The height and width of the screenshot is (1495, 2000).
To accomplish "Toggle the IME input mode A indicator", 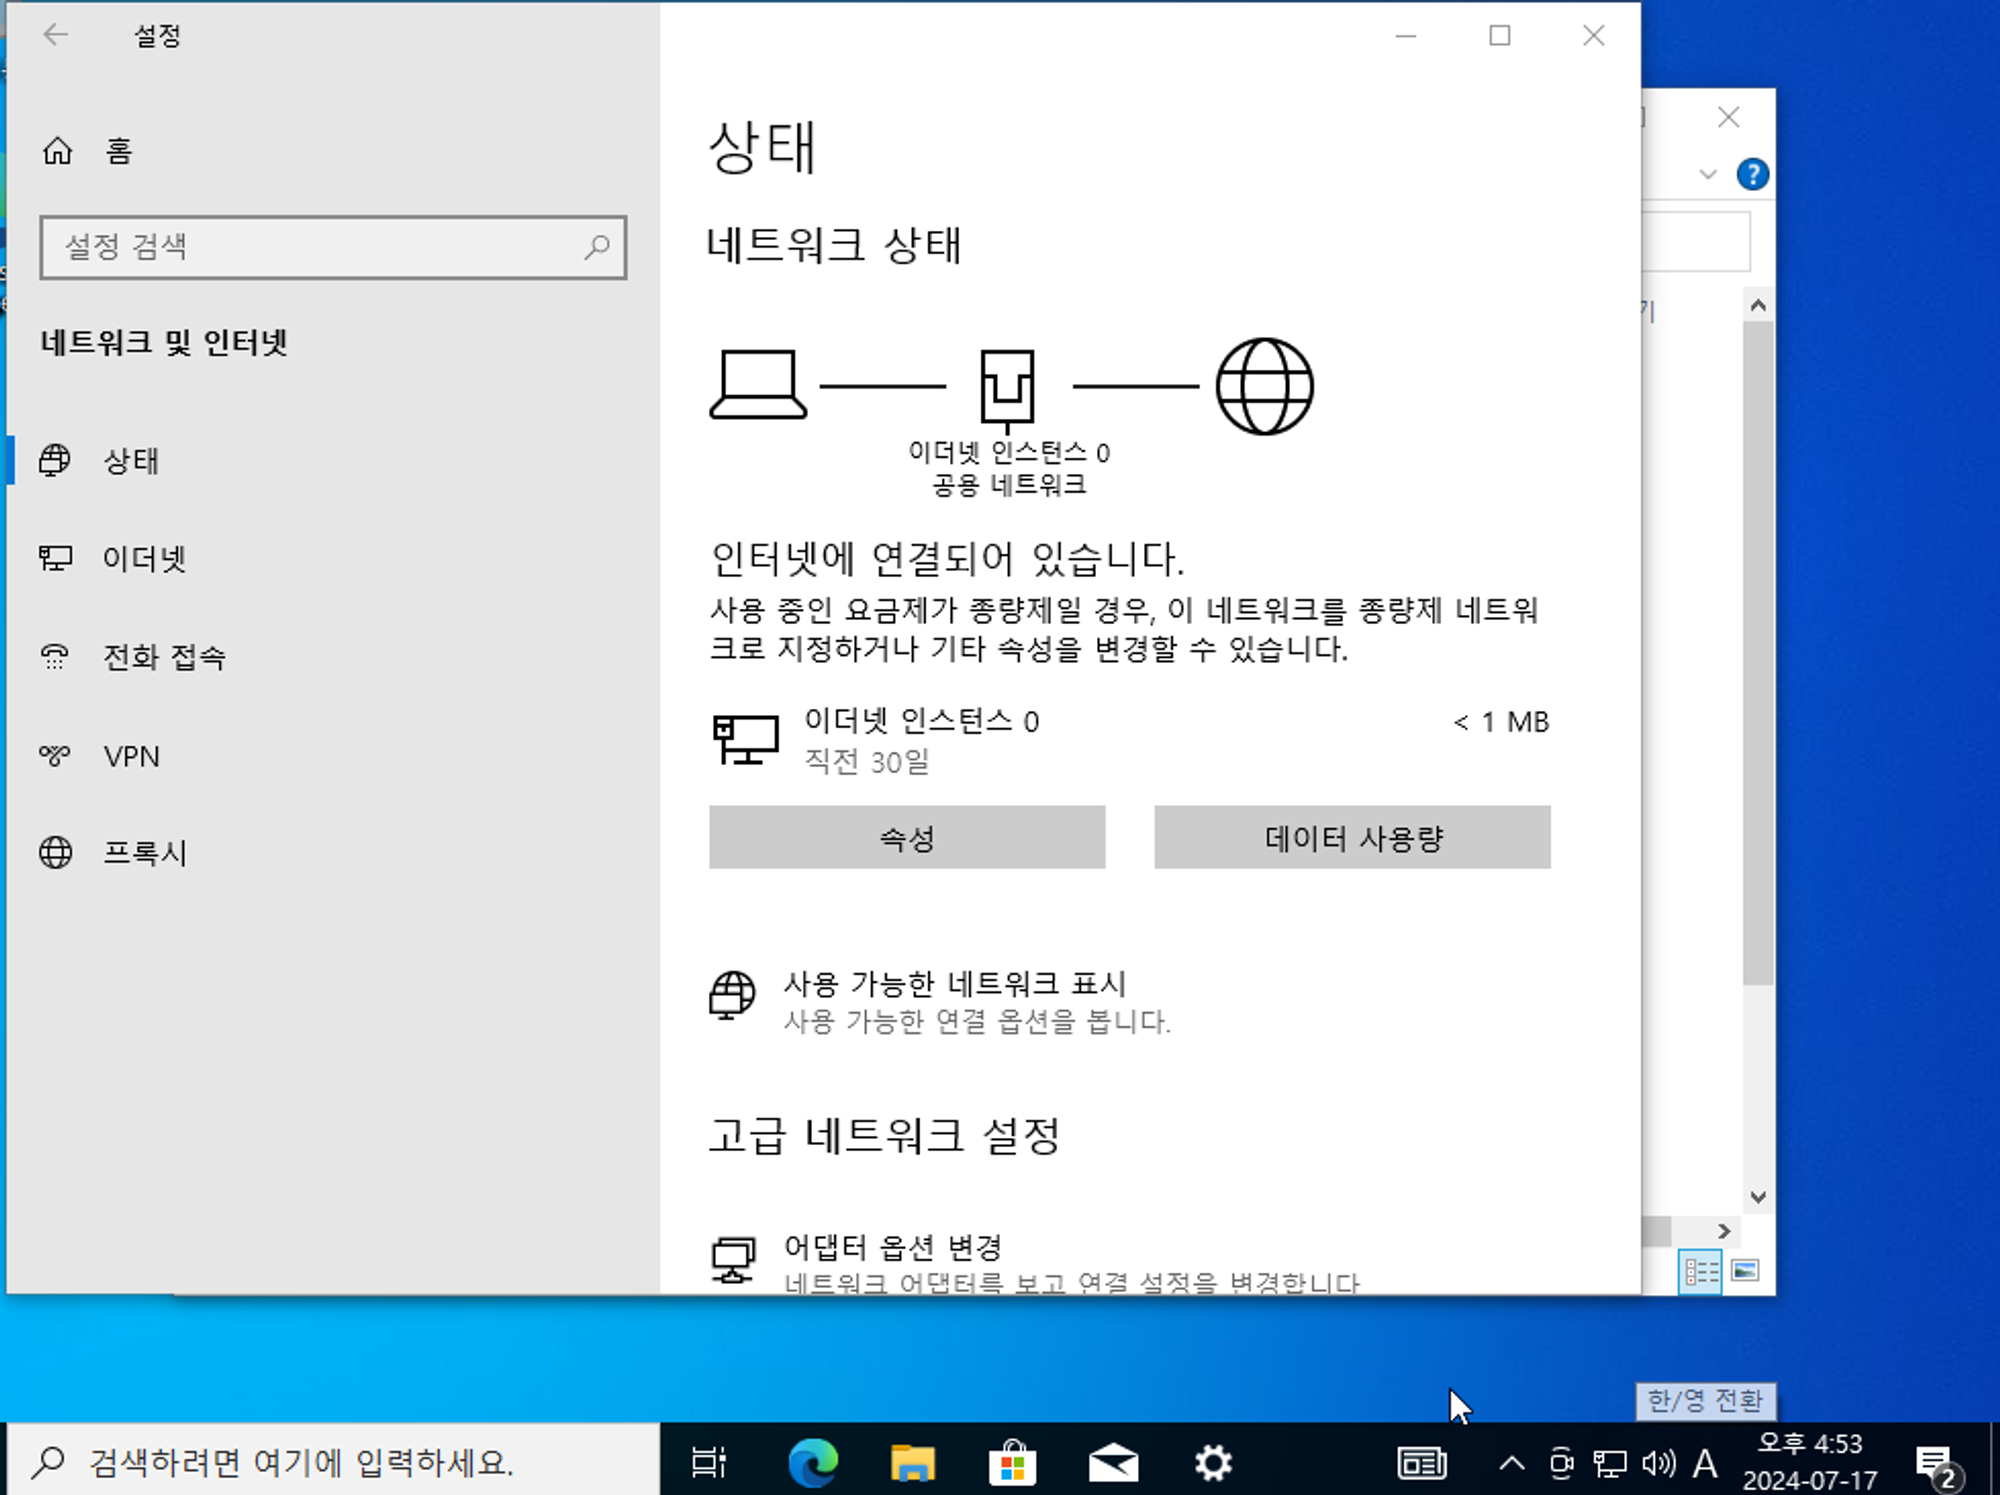I will [1705, 1465].
